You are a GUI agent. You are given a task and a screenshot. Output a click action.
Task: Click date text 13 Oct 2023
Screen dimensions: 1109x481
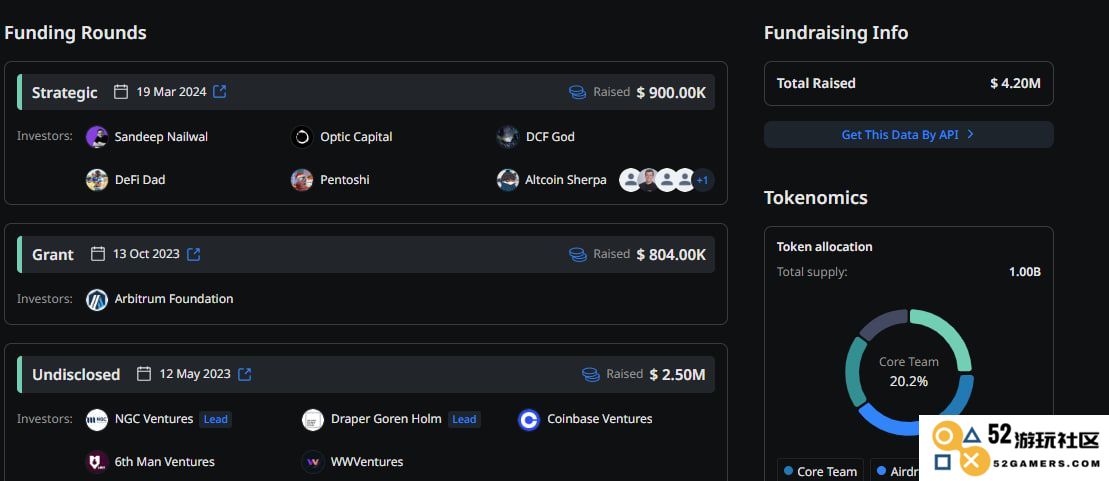pyautogui.click(x=146, y=254)
